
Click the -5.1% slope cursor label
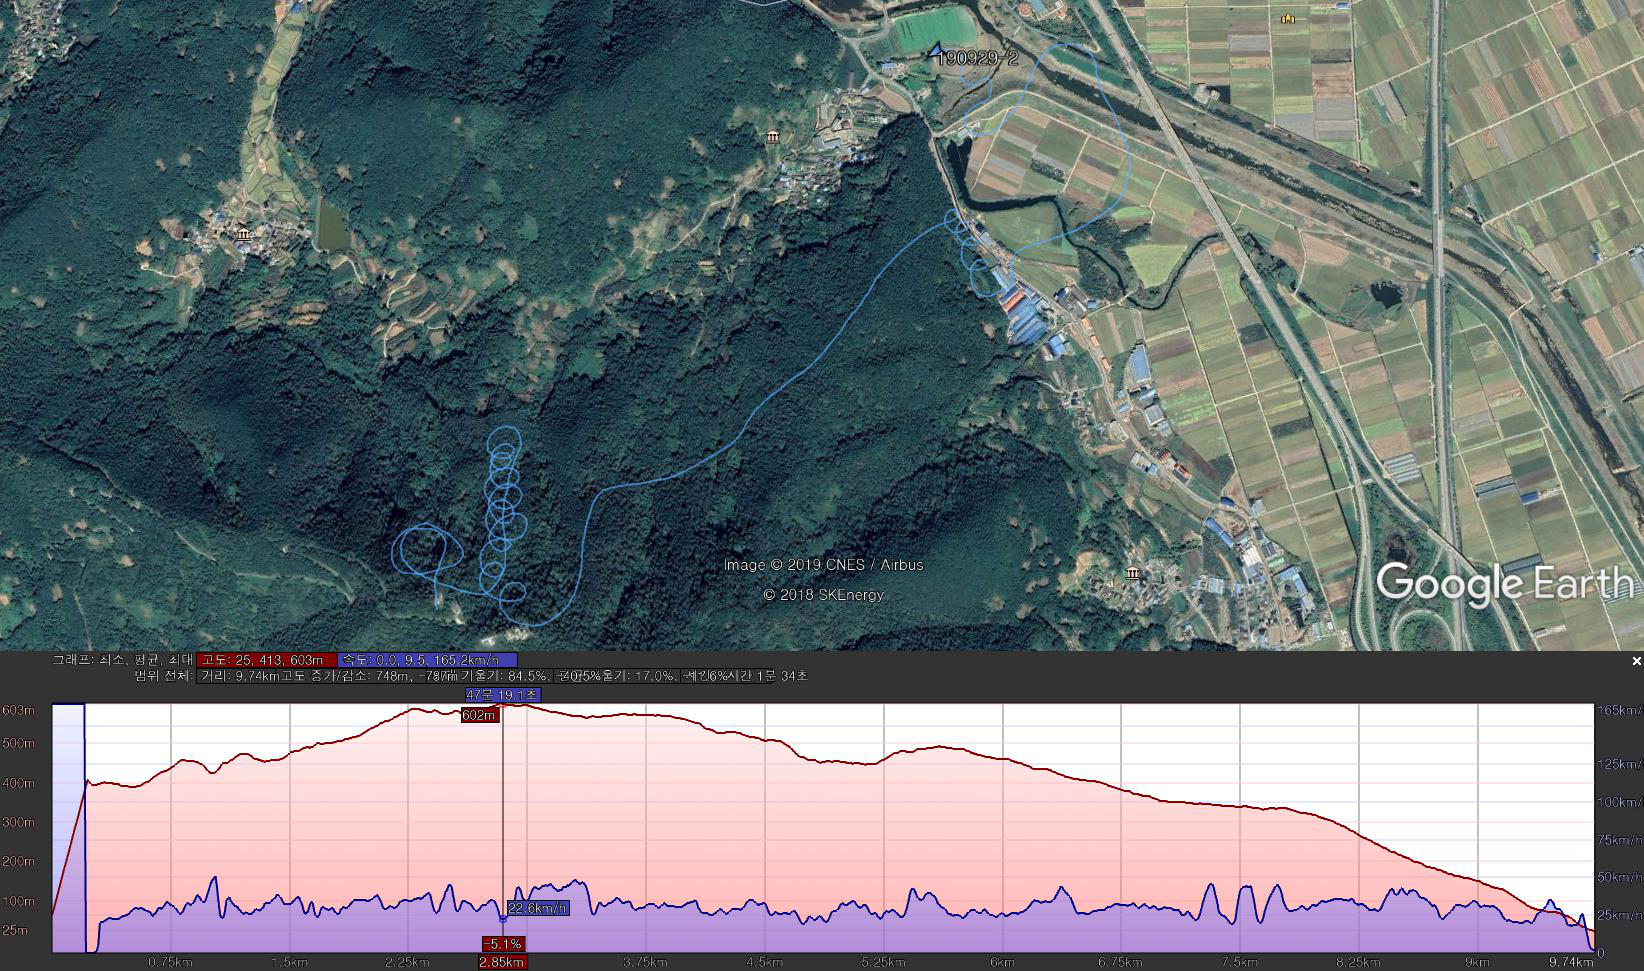pos(502,944)
